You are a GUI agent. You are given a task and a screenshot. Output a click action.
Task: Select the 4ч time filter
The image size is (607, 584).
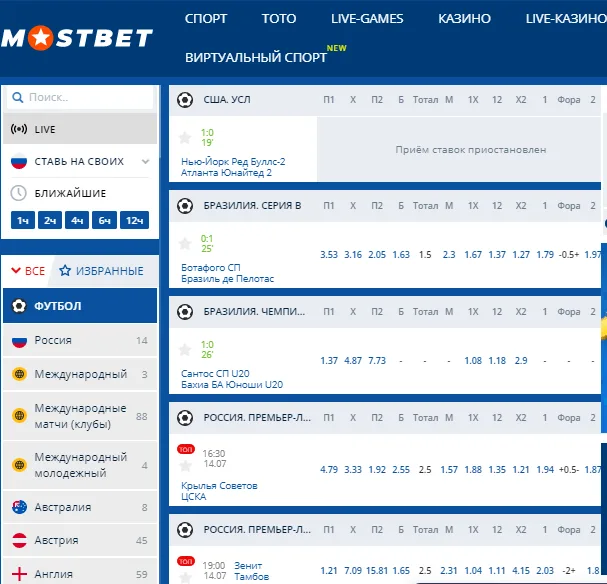pyautogui.click(x=77, y=221)
